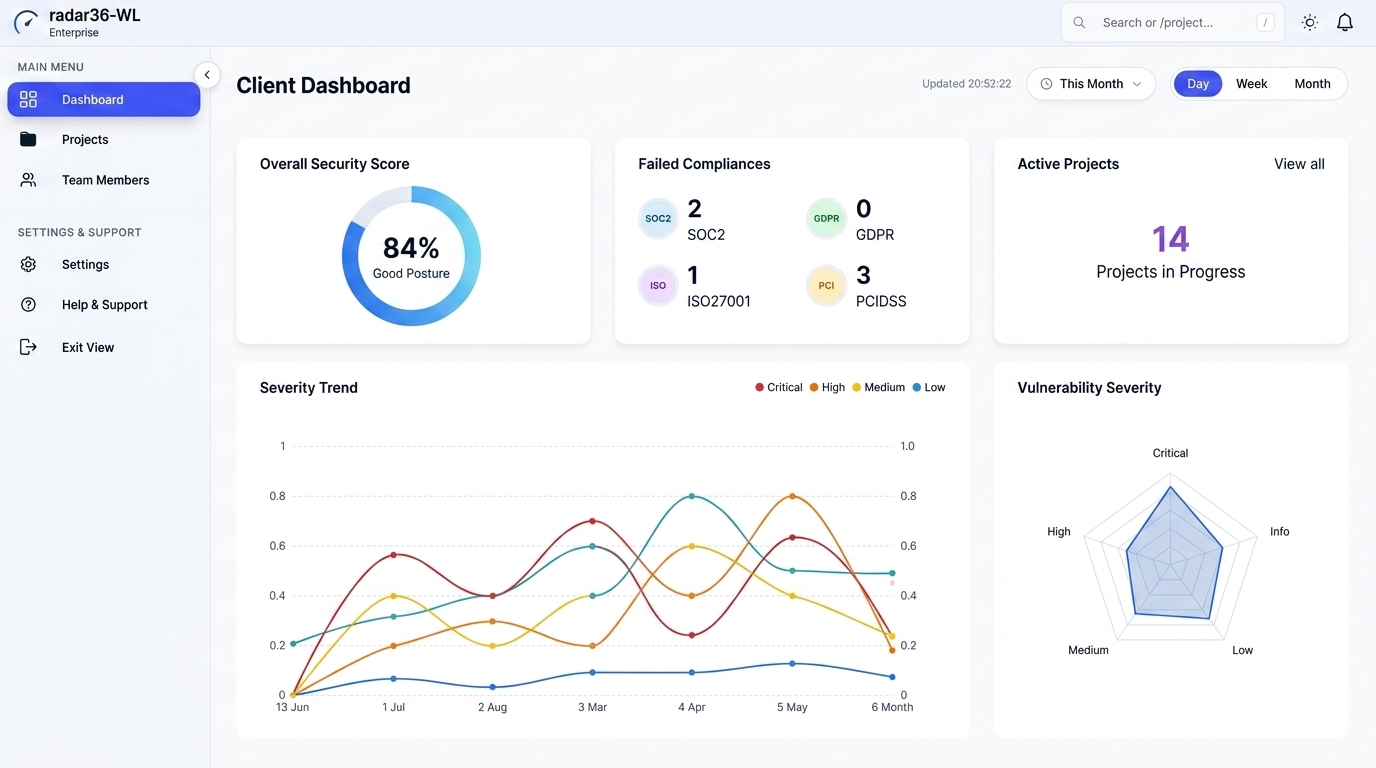Click the Updated 20:52:22 timestamp
This screenshot has width=1376, height=768.
point(966,84)
